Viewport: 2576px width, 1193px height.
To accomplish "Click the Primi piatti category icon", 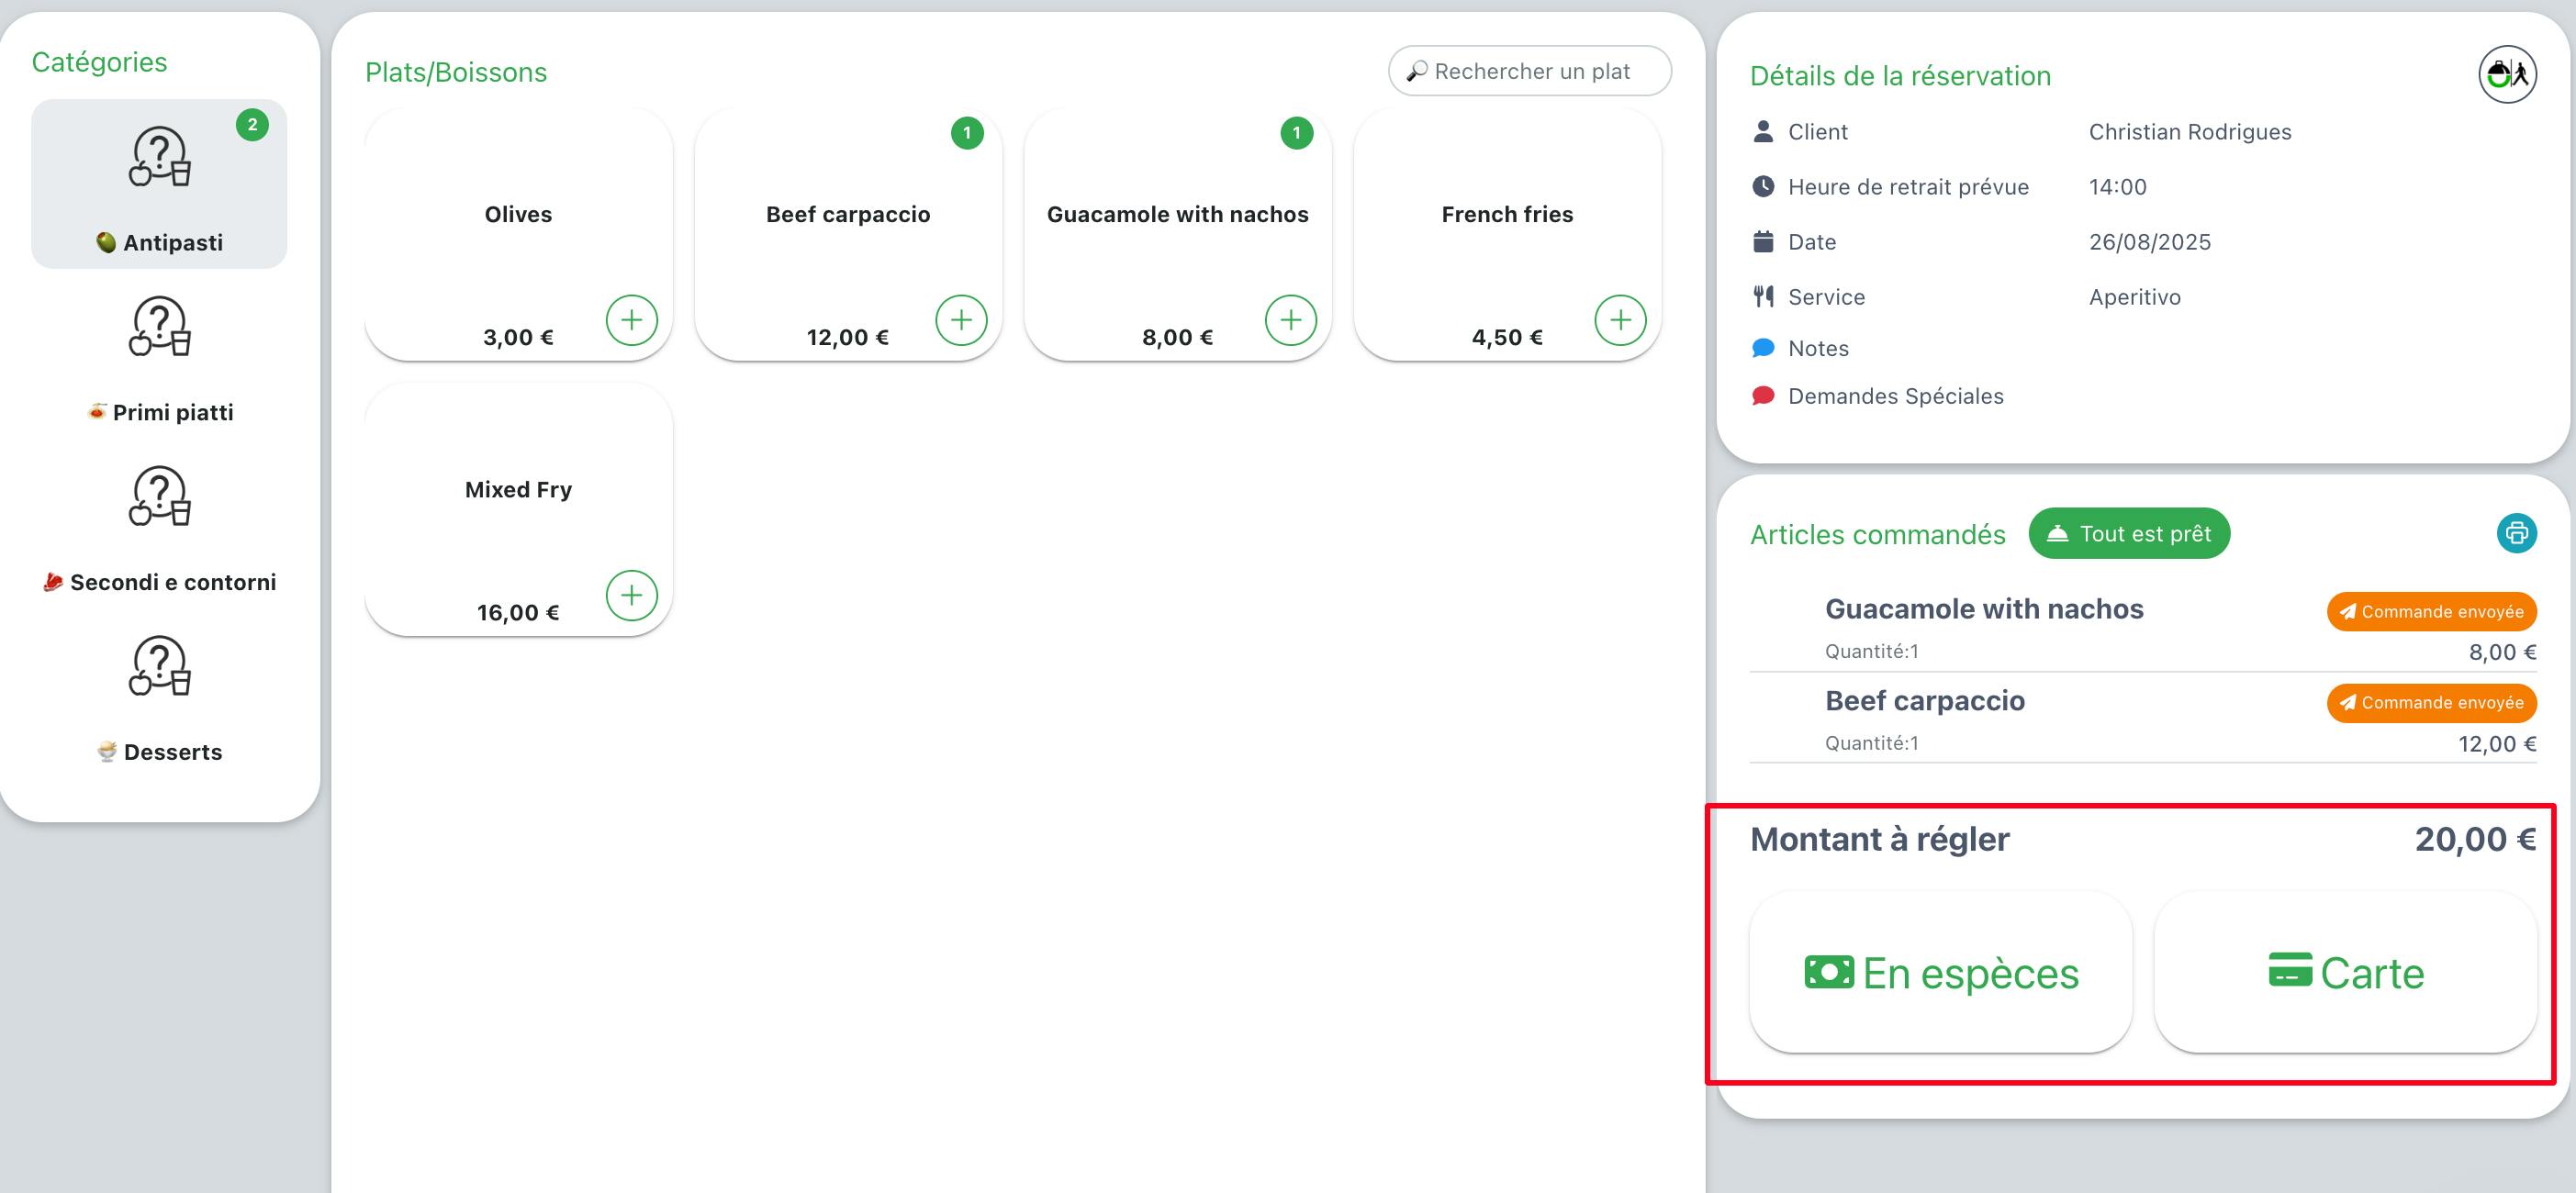I will pyautogui.click(x=159, y=327).
